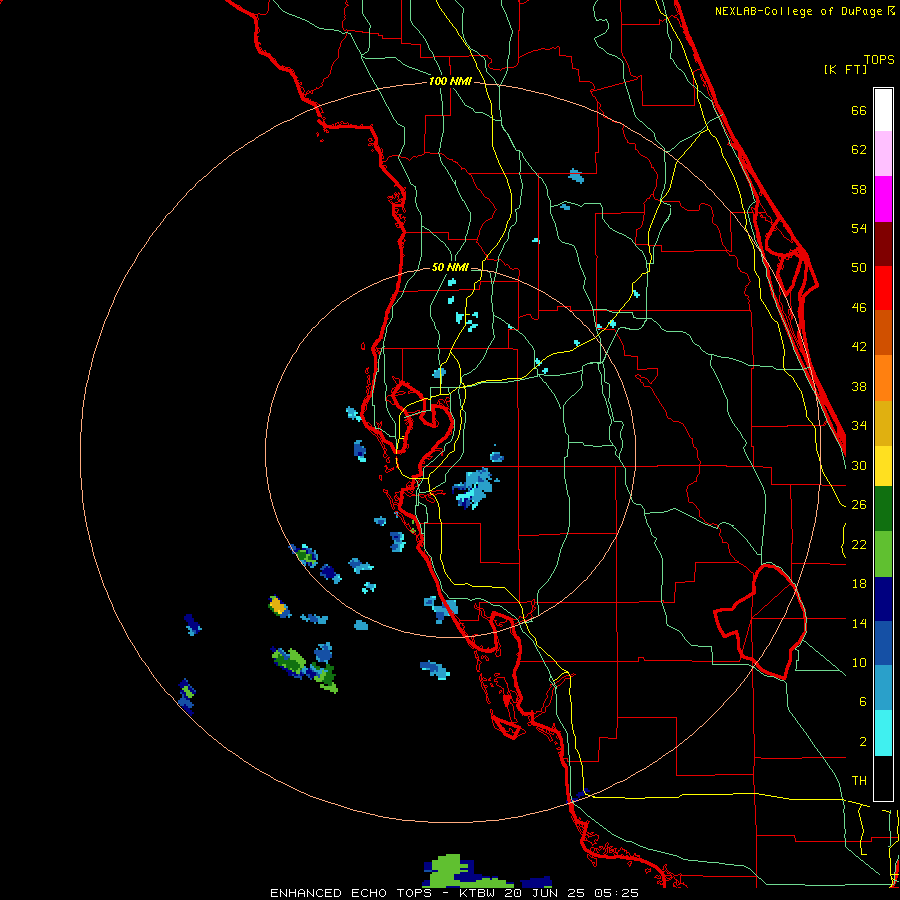Click the dark orange legend swatch
The height and width of the screenshot is (900, 900).
pos(883,333)
